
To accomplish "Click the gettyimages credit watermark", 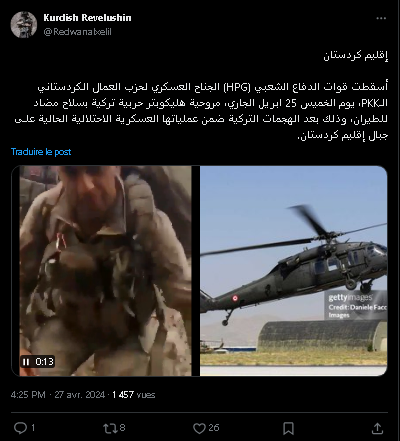I will [x=356, y=307].
